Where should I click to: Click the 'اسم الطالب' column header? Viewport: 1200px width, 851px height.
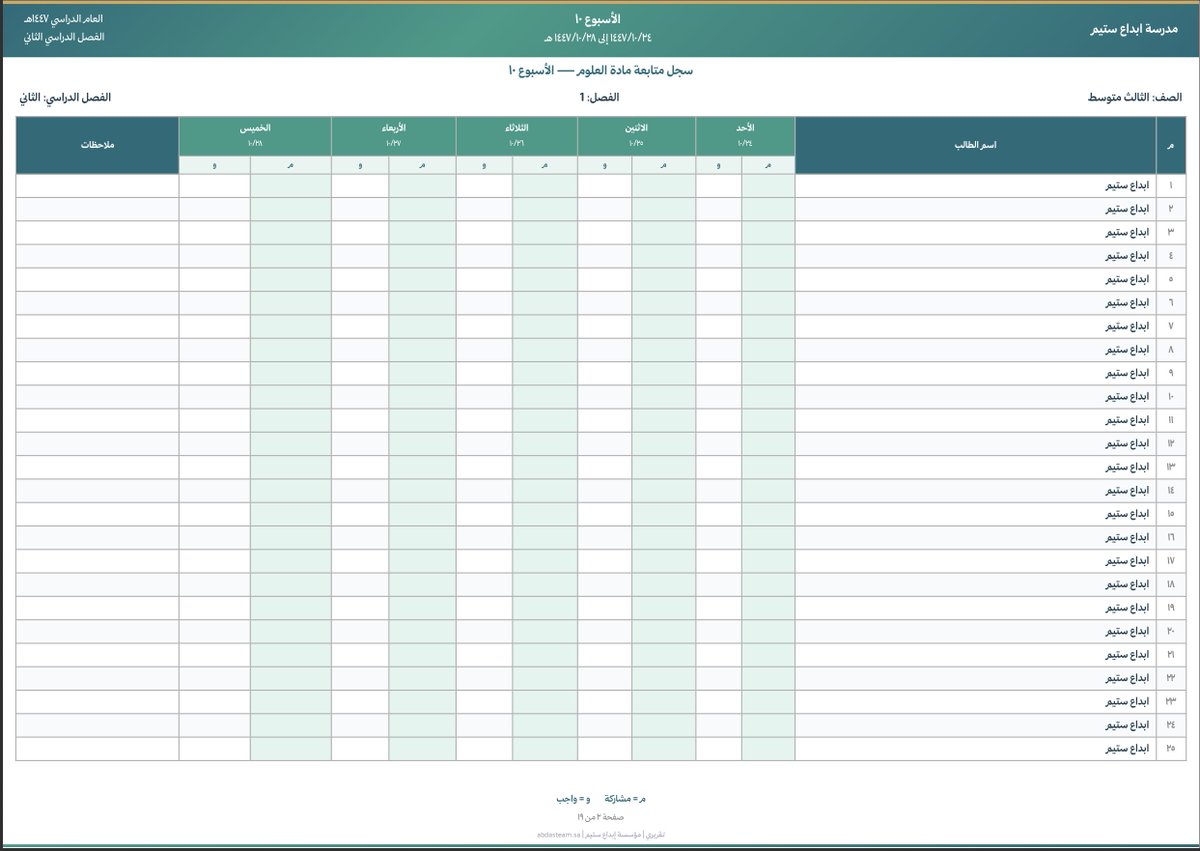tap(975, 145)
